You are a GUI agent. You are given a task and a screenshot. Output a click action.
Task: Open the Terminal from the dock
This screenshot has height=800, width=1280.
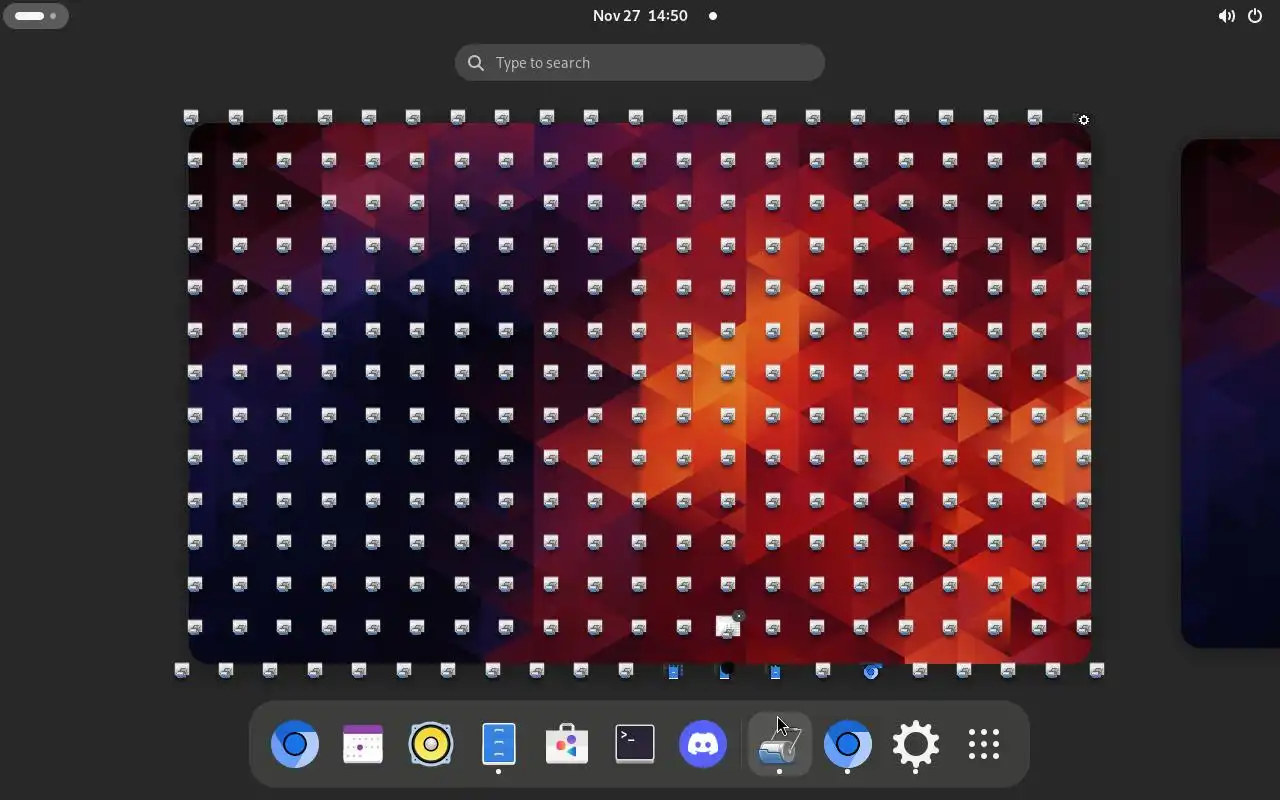tap(635, 744)
